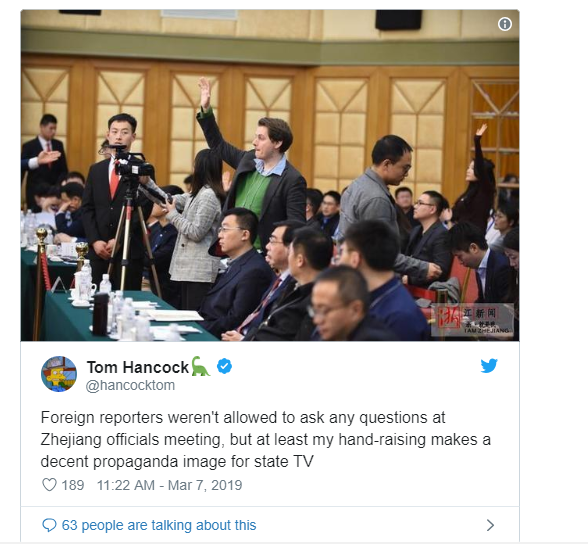Click the speech bubble reply icon
Screen dimensions: 588x544
49,525
